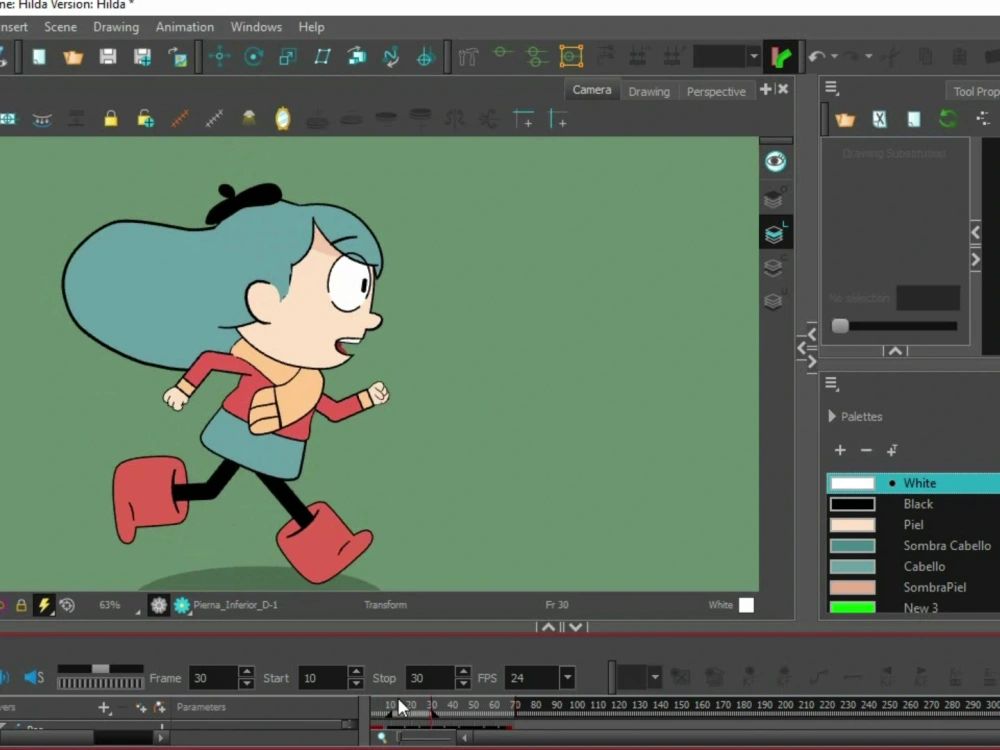This screenshot has width=1000, height=750.
Task: Click the Frame number input field
Action: coord(213,677)
